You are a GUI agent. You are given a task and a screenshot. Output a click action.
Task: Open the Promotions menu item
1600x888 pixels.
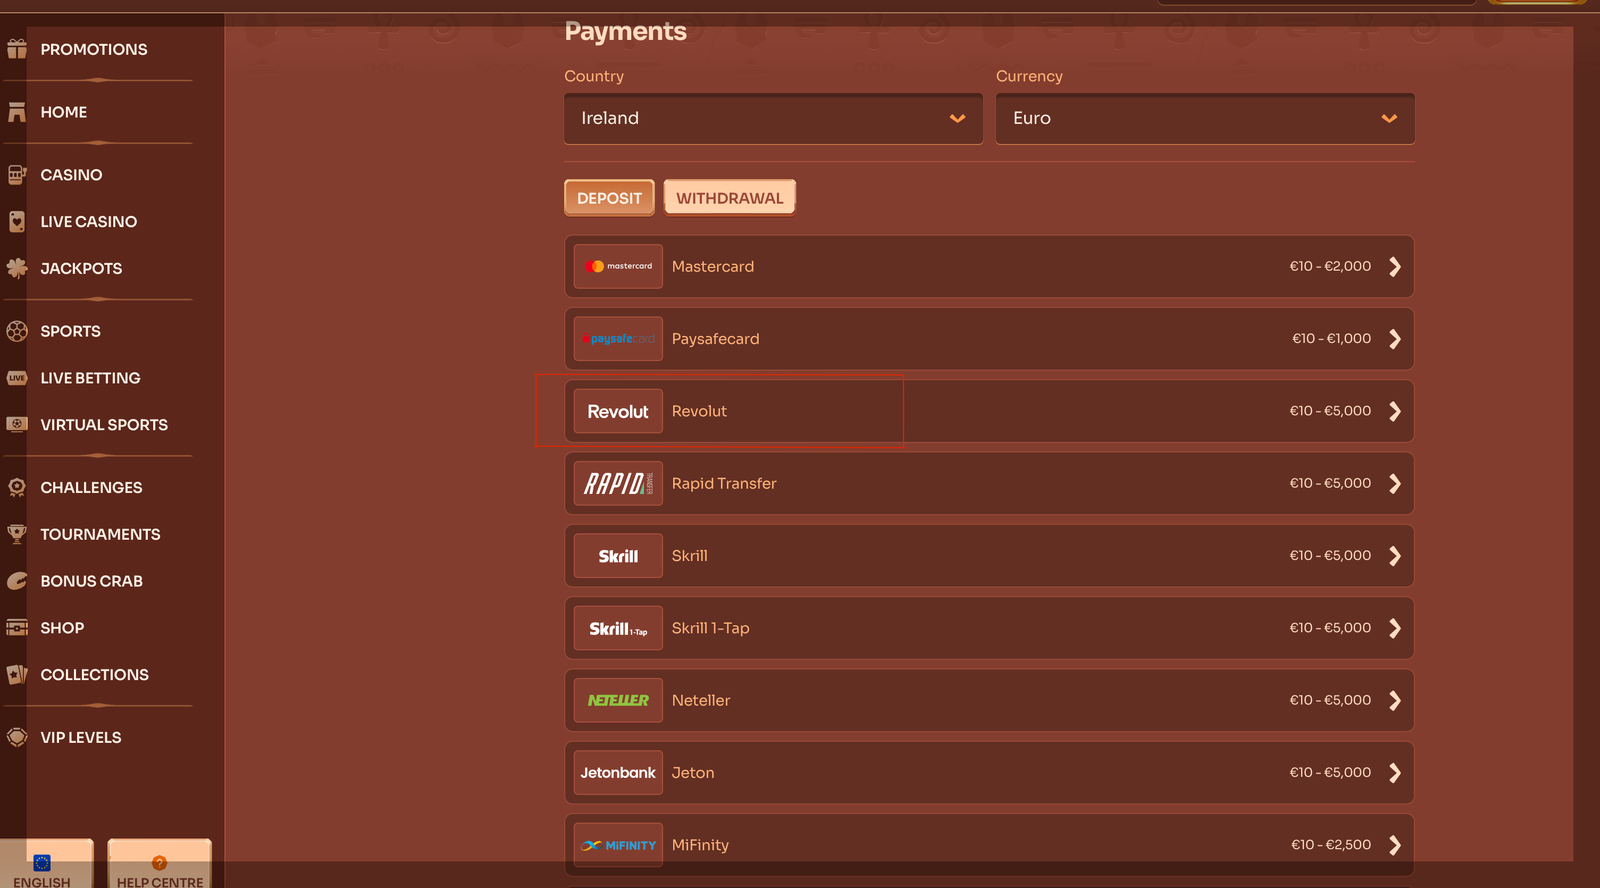tap(94, 49)
